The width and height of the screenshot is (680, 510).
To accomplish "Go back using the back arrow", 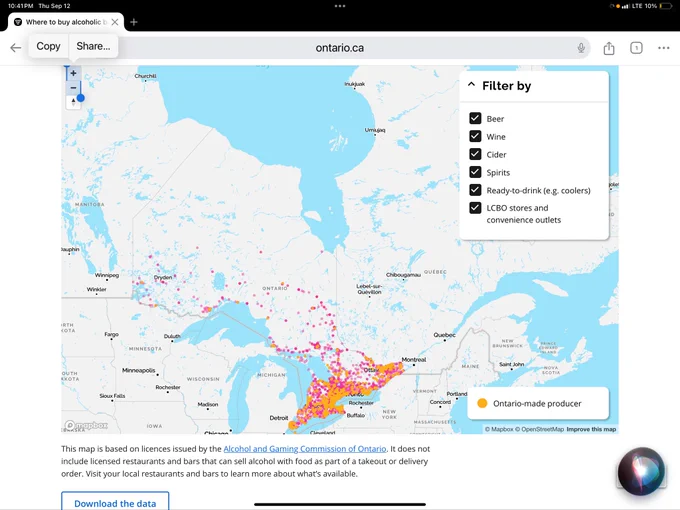I will point(16,48).
